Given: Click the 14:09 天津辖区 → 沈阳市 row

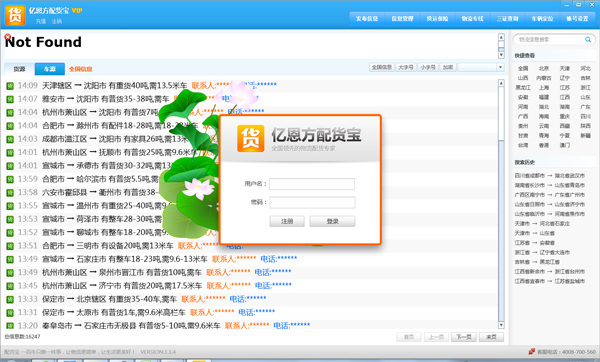Looking at the screenshot, I should point(251,86).
